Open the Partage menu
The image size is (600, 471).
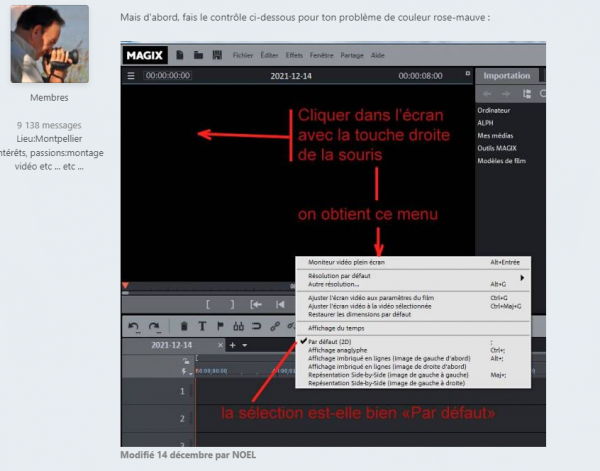352,55
